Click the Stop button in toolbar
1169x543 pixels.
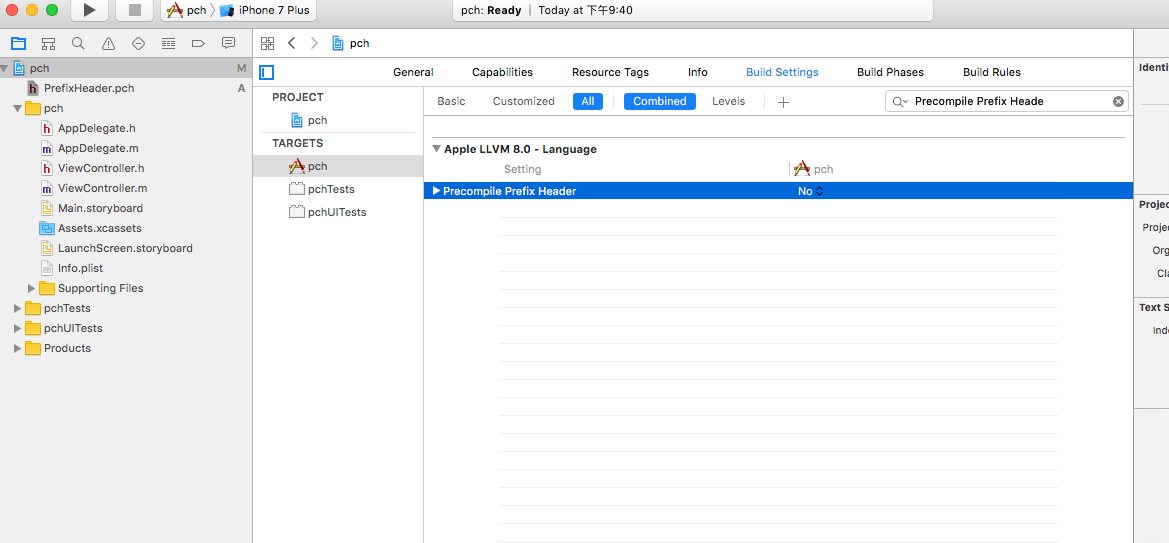click(134, 11)
